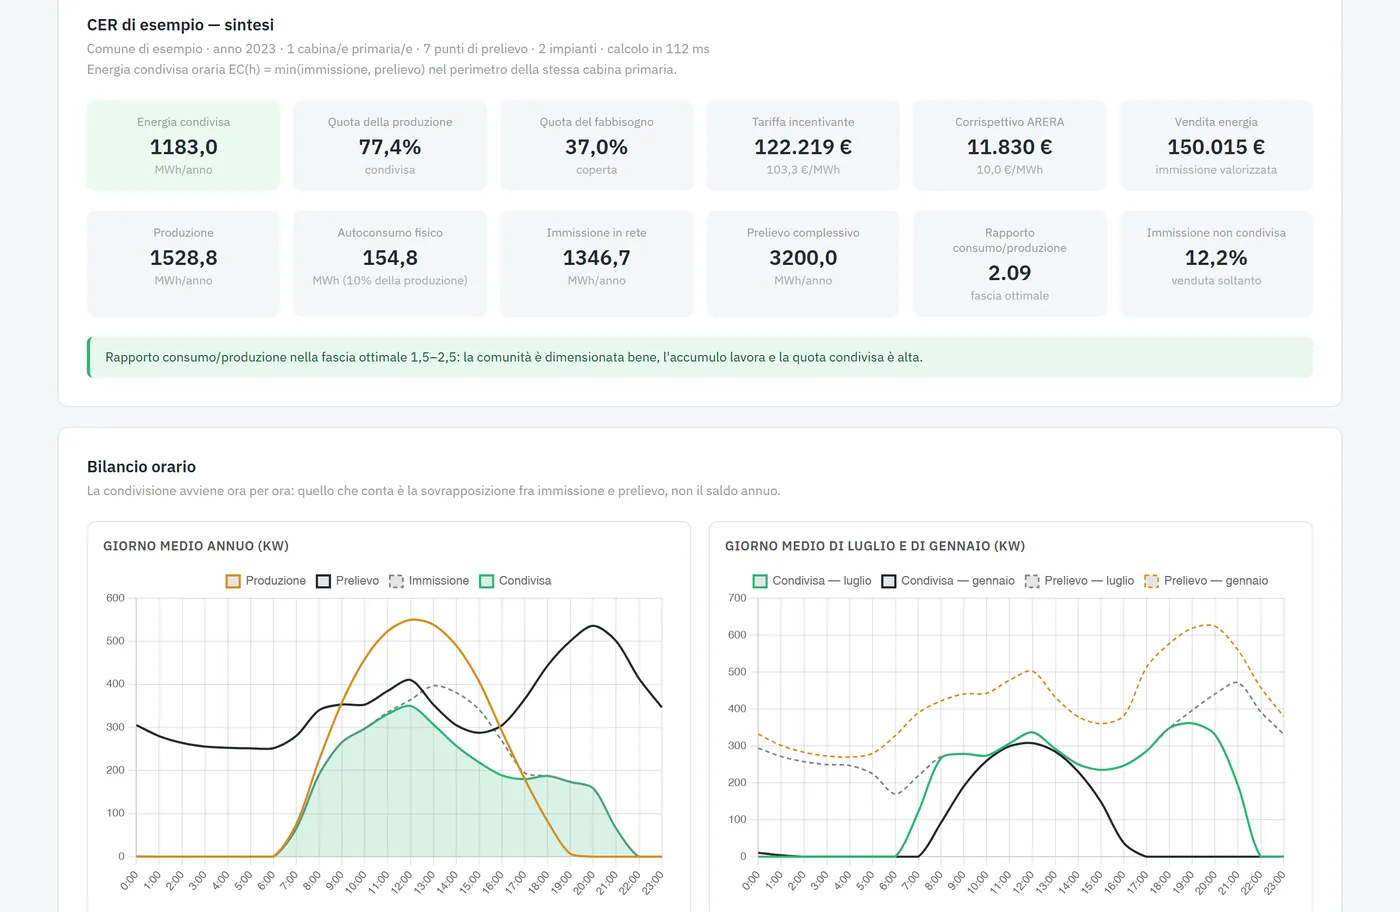The height and width of the screenshot is (912, 1400).
Task: Select the Quota del fabbisogno card
Action: click(597, 145)
